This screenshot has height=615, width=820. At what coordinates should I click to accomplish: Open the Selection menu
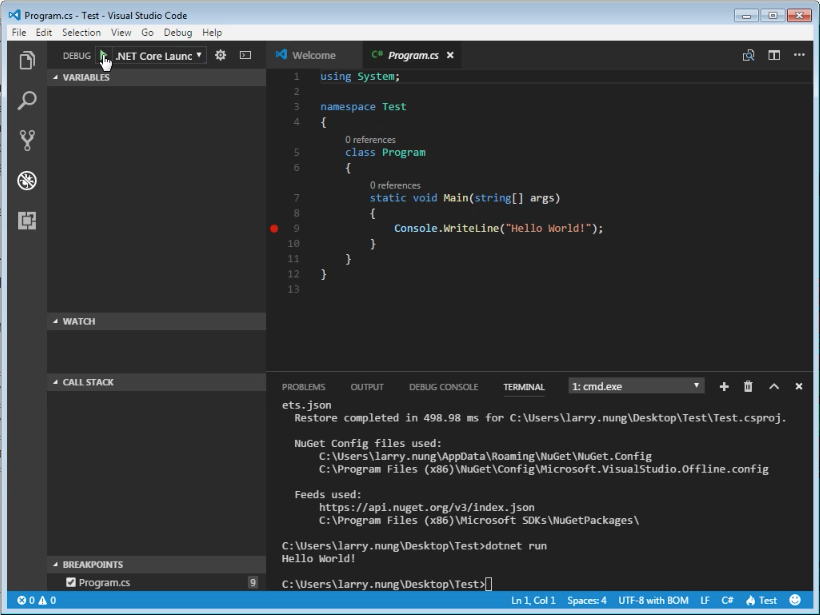coord(81,32)
